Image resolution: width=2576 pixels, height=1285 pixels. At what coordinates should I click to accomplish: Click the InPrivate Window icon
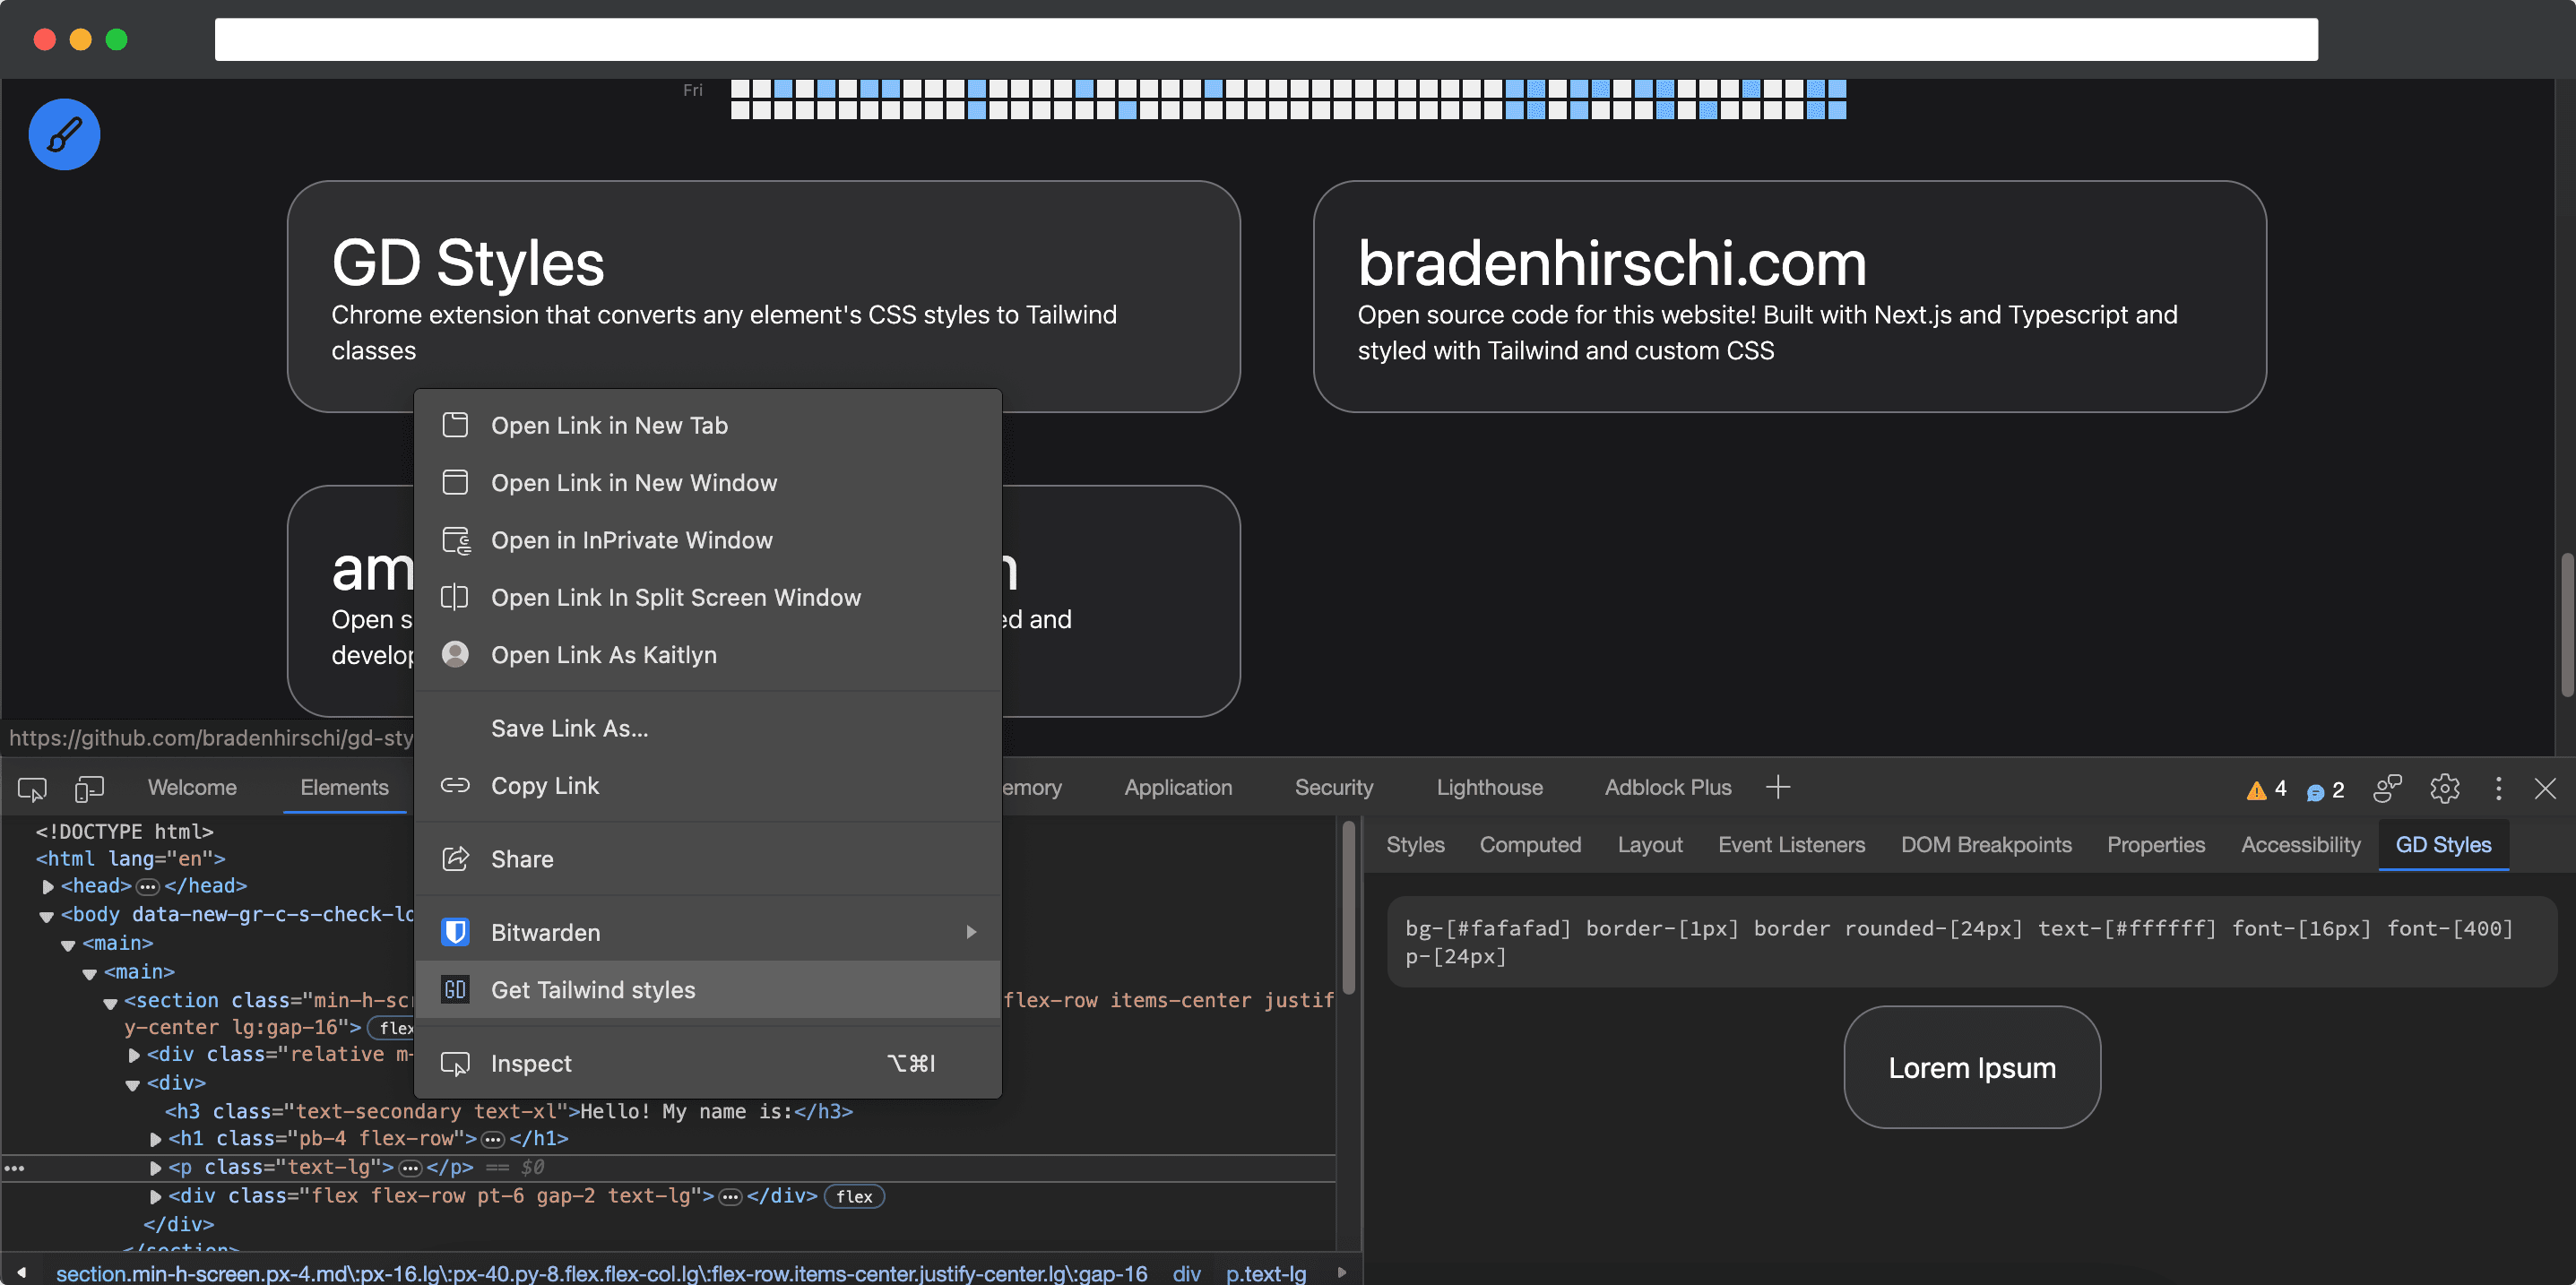(456, 540)
